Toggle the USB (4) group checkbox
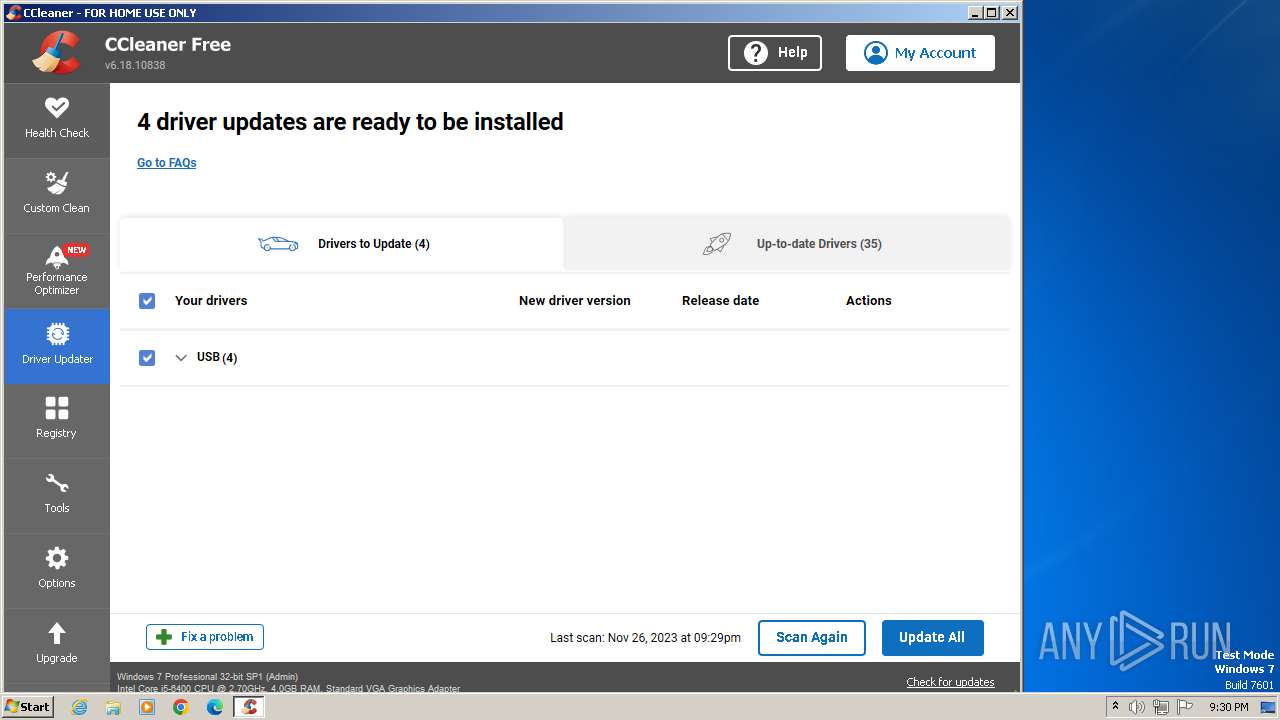The height and width of the screenshot is (720, 1280). (147, 358)
